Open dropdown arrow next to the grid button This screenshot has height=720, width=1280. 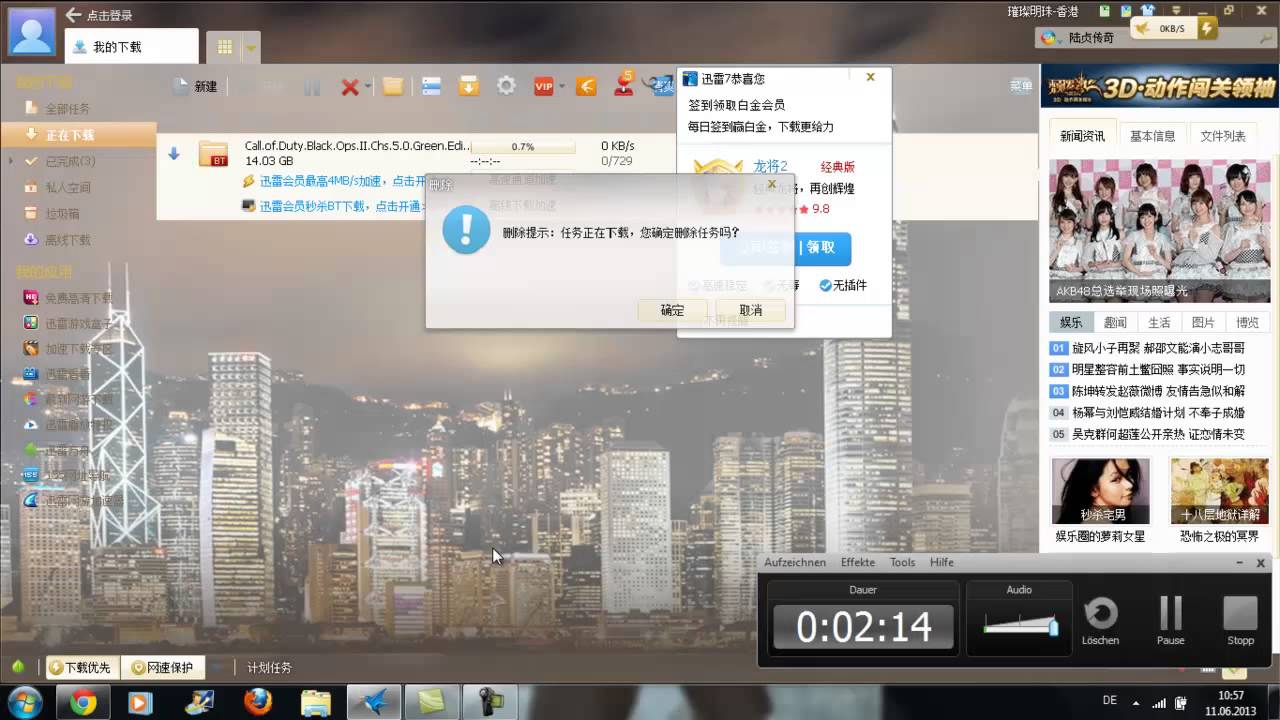251,47
